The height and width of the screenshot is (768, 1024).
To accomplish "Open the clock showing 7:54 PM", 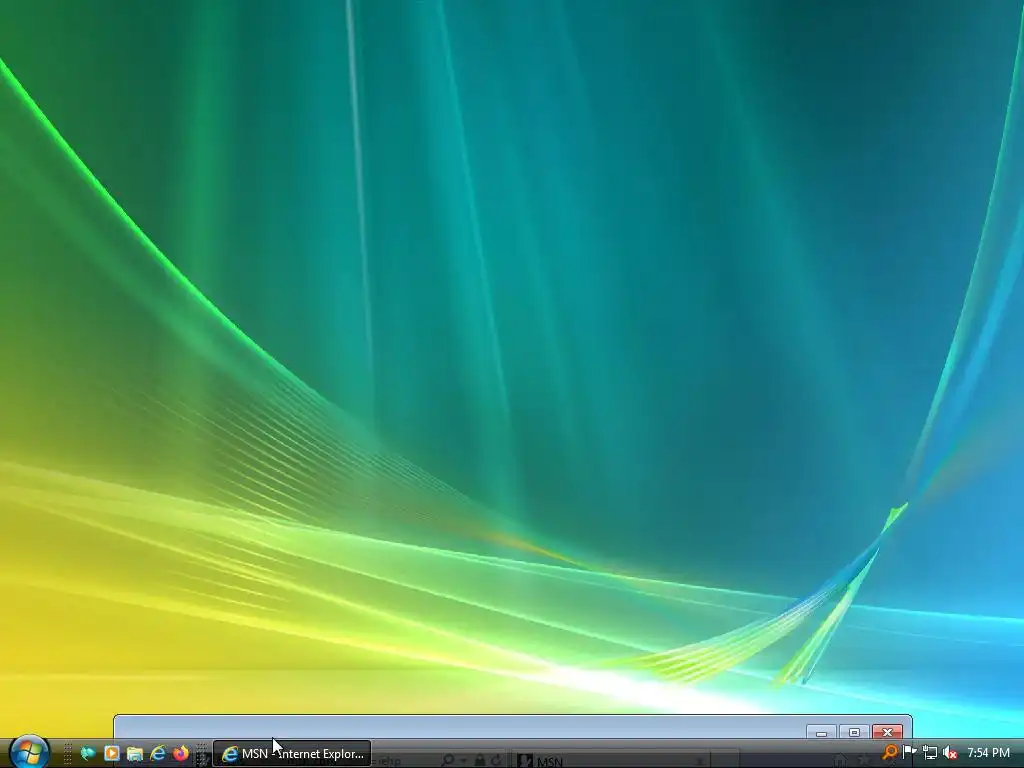I will 988,753.
